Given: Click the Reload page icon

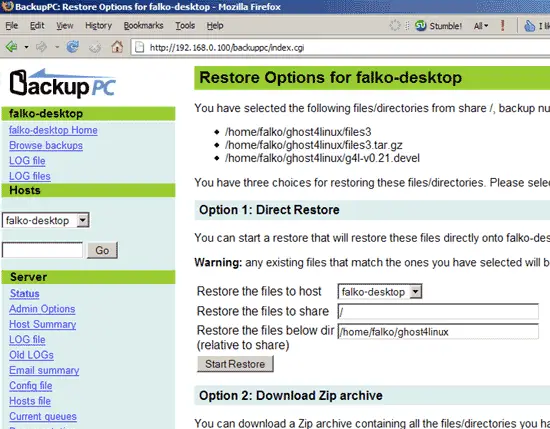Looking at the screenshot, I should coord(73,47).
